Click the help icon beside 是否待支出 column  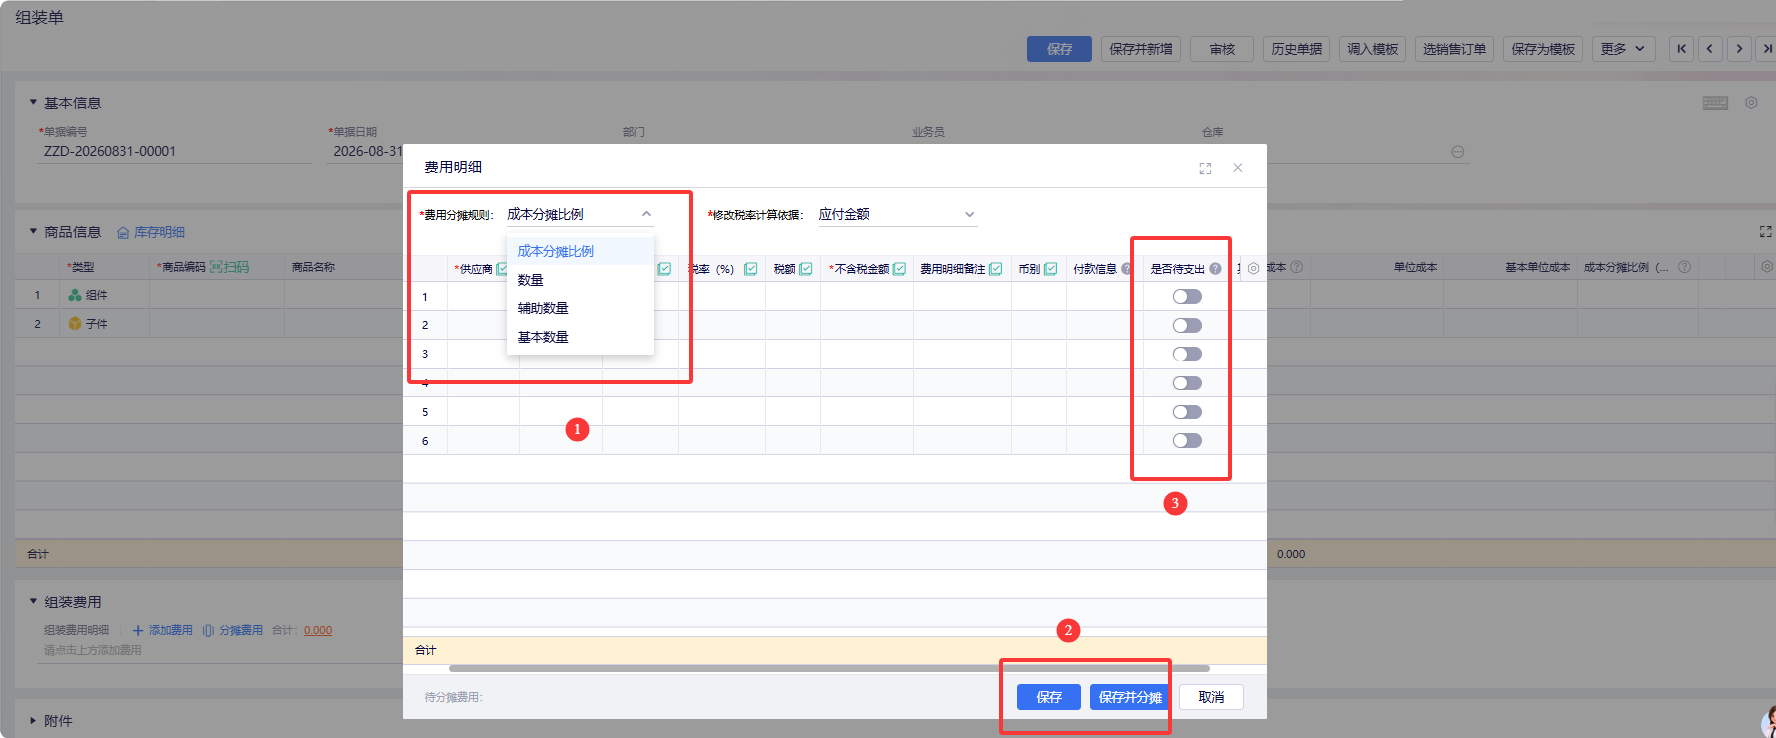(x=1215, y=269)
